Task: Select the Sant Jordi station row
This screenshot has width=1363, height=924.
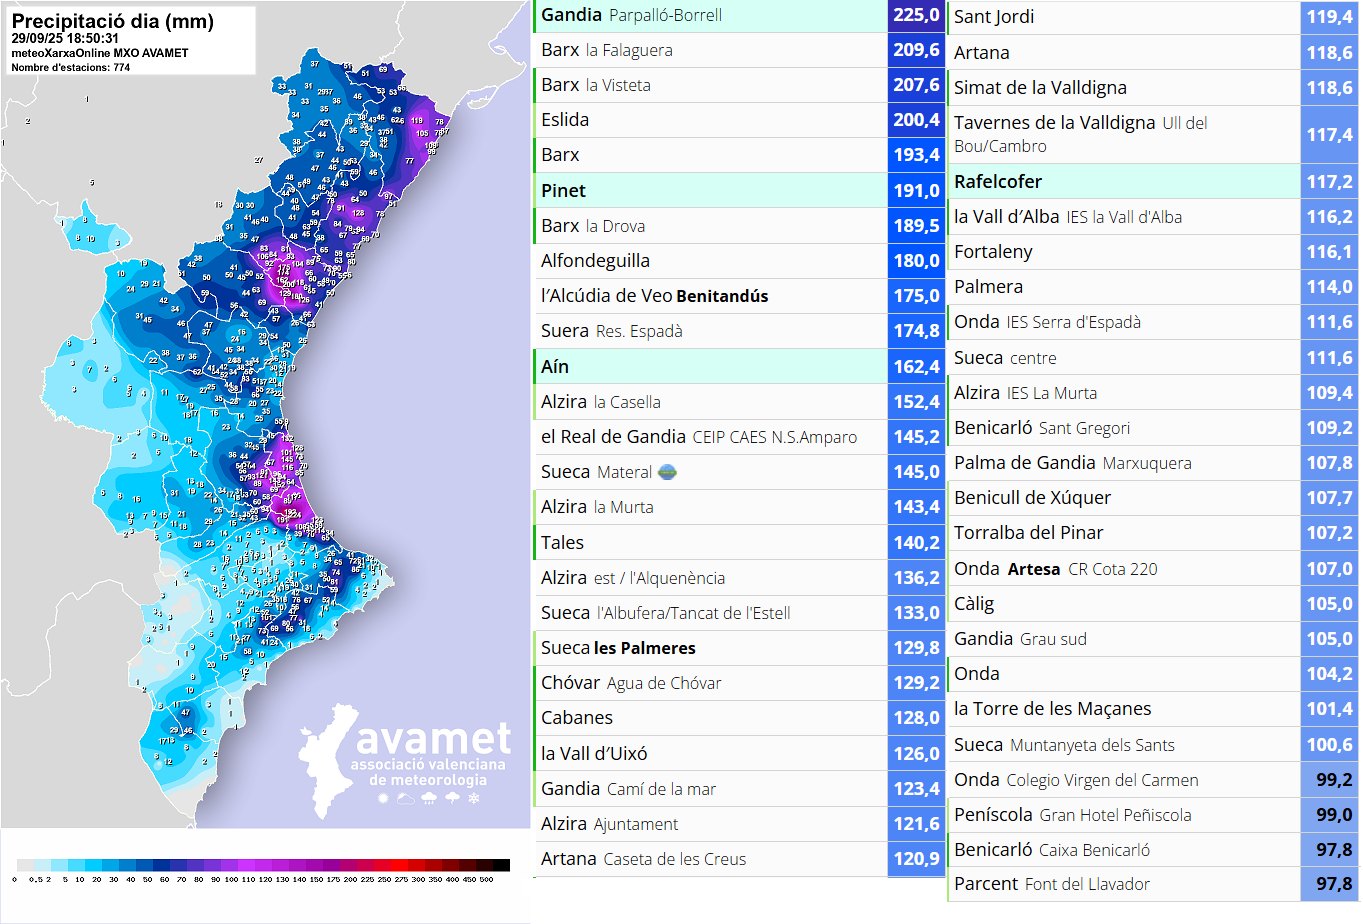Action: (x=1152, y=17)
